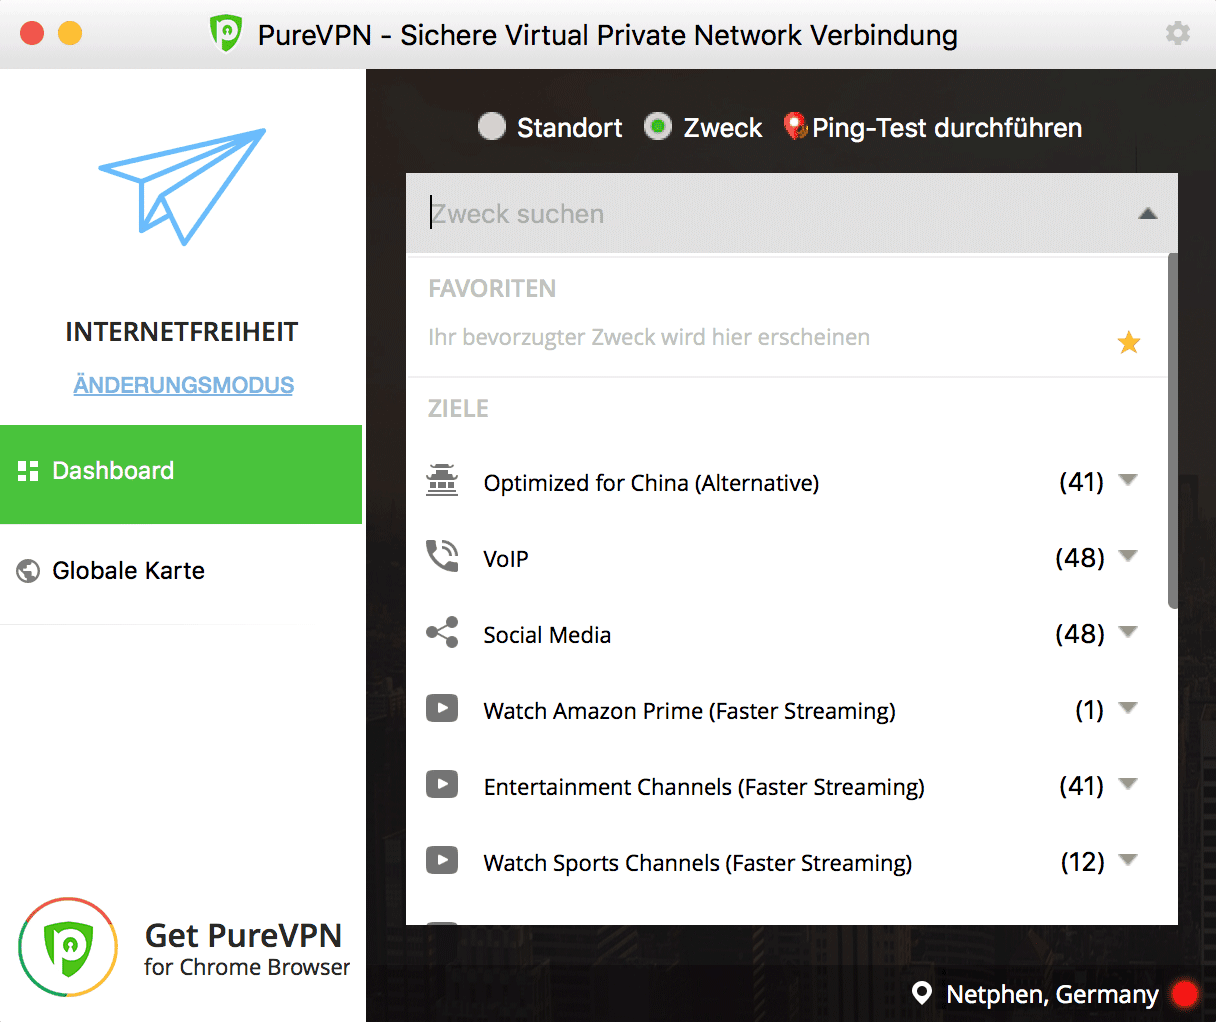The width and height of the screenshot is (1216, 1022).
Task: Expand the Entertainment Channels server list
Action: coord(1128,784)
